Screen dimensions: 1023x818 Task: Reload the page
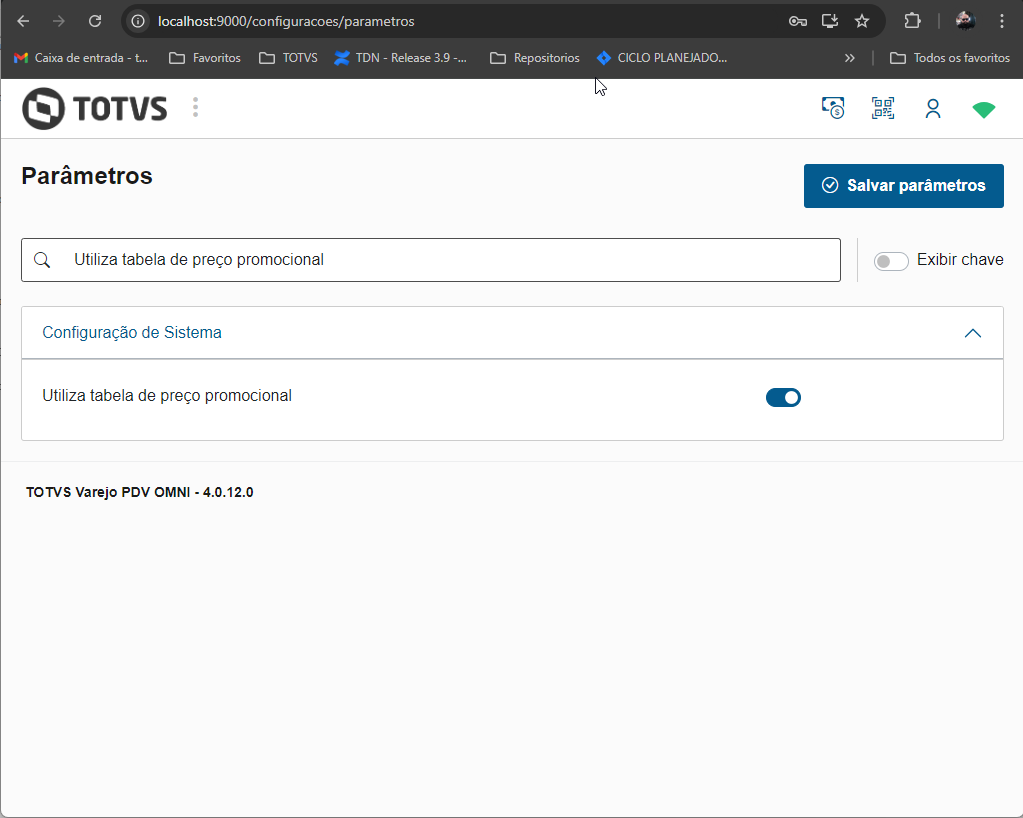click(95, 21)
